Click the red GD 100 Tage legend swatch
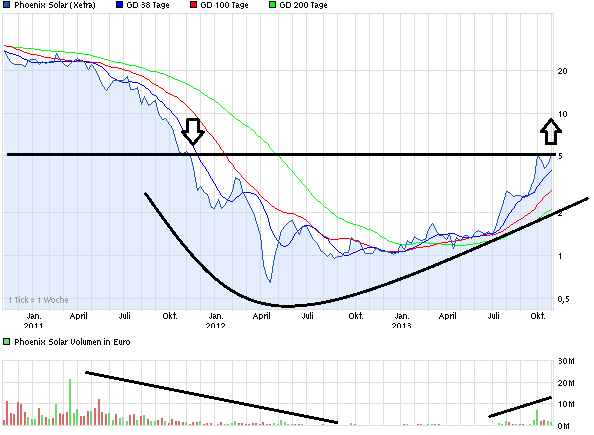594x435 pixels. click(194, 5)
